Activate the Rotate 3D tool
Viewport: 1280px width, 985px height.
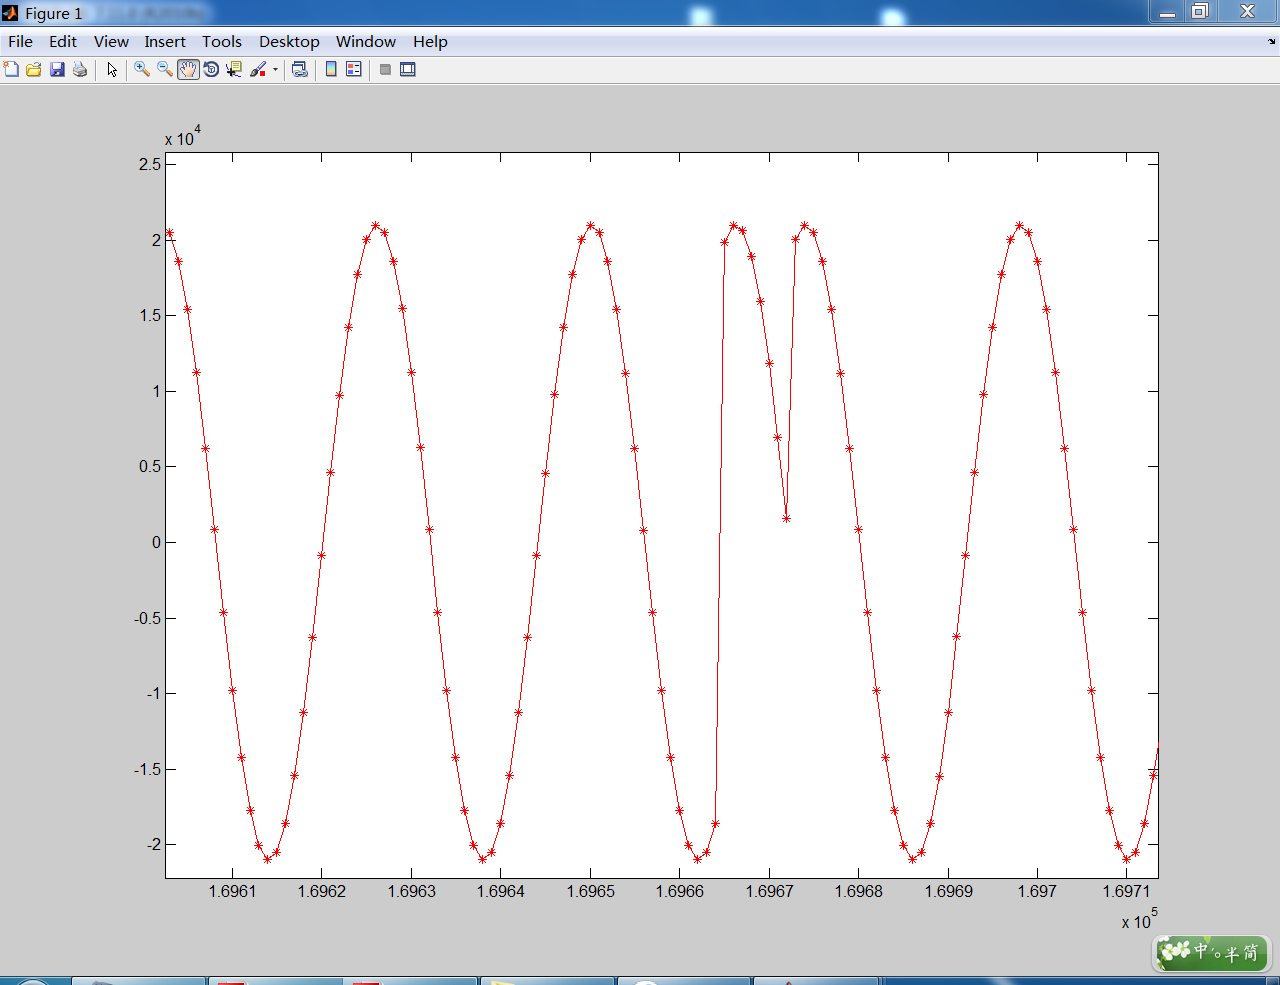[x=211, y=69]
